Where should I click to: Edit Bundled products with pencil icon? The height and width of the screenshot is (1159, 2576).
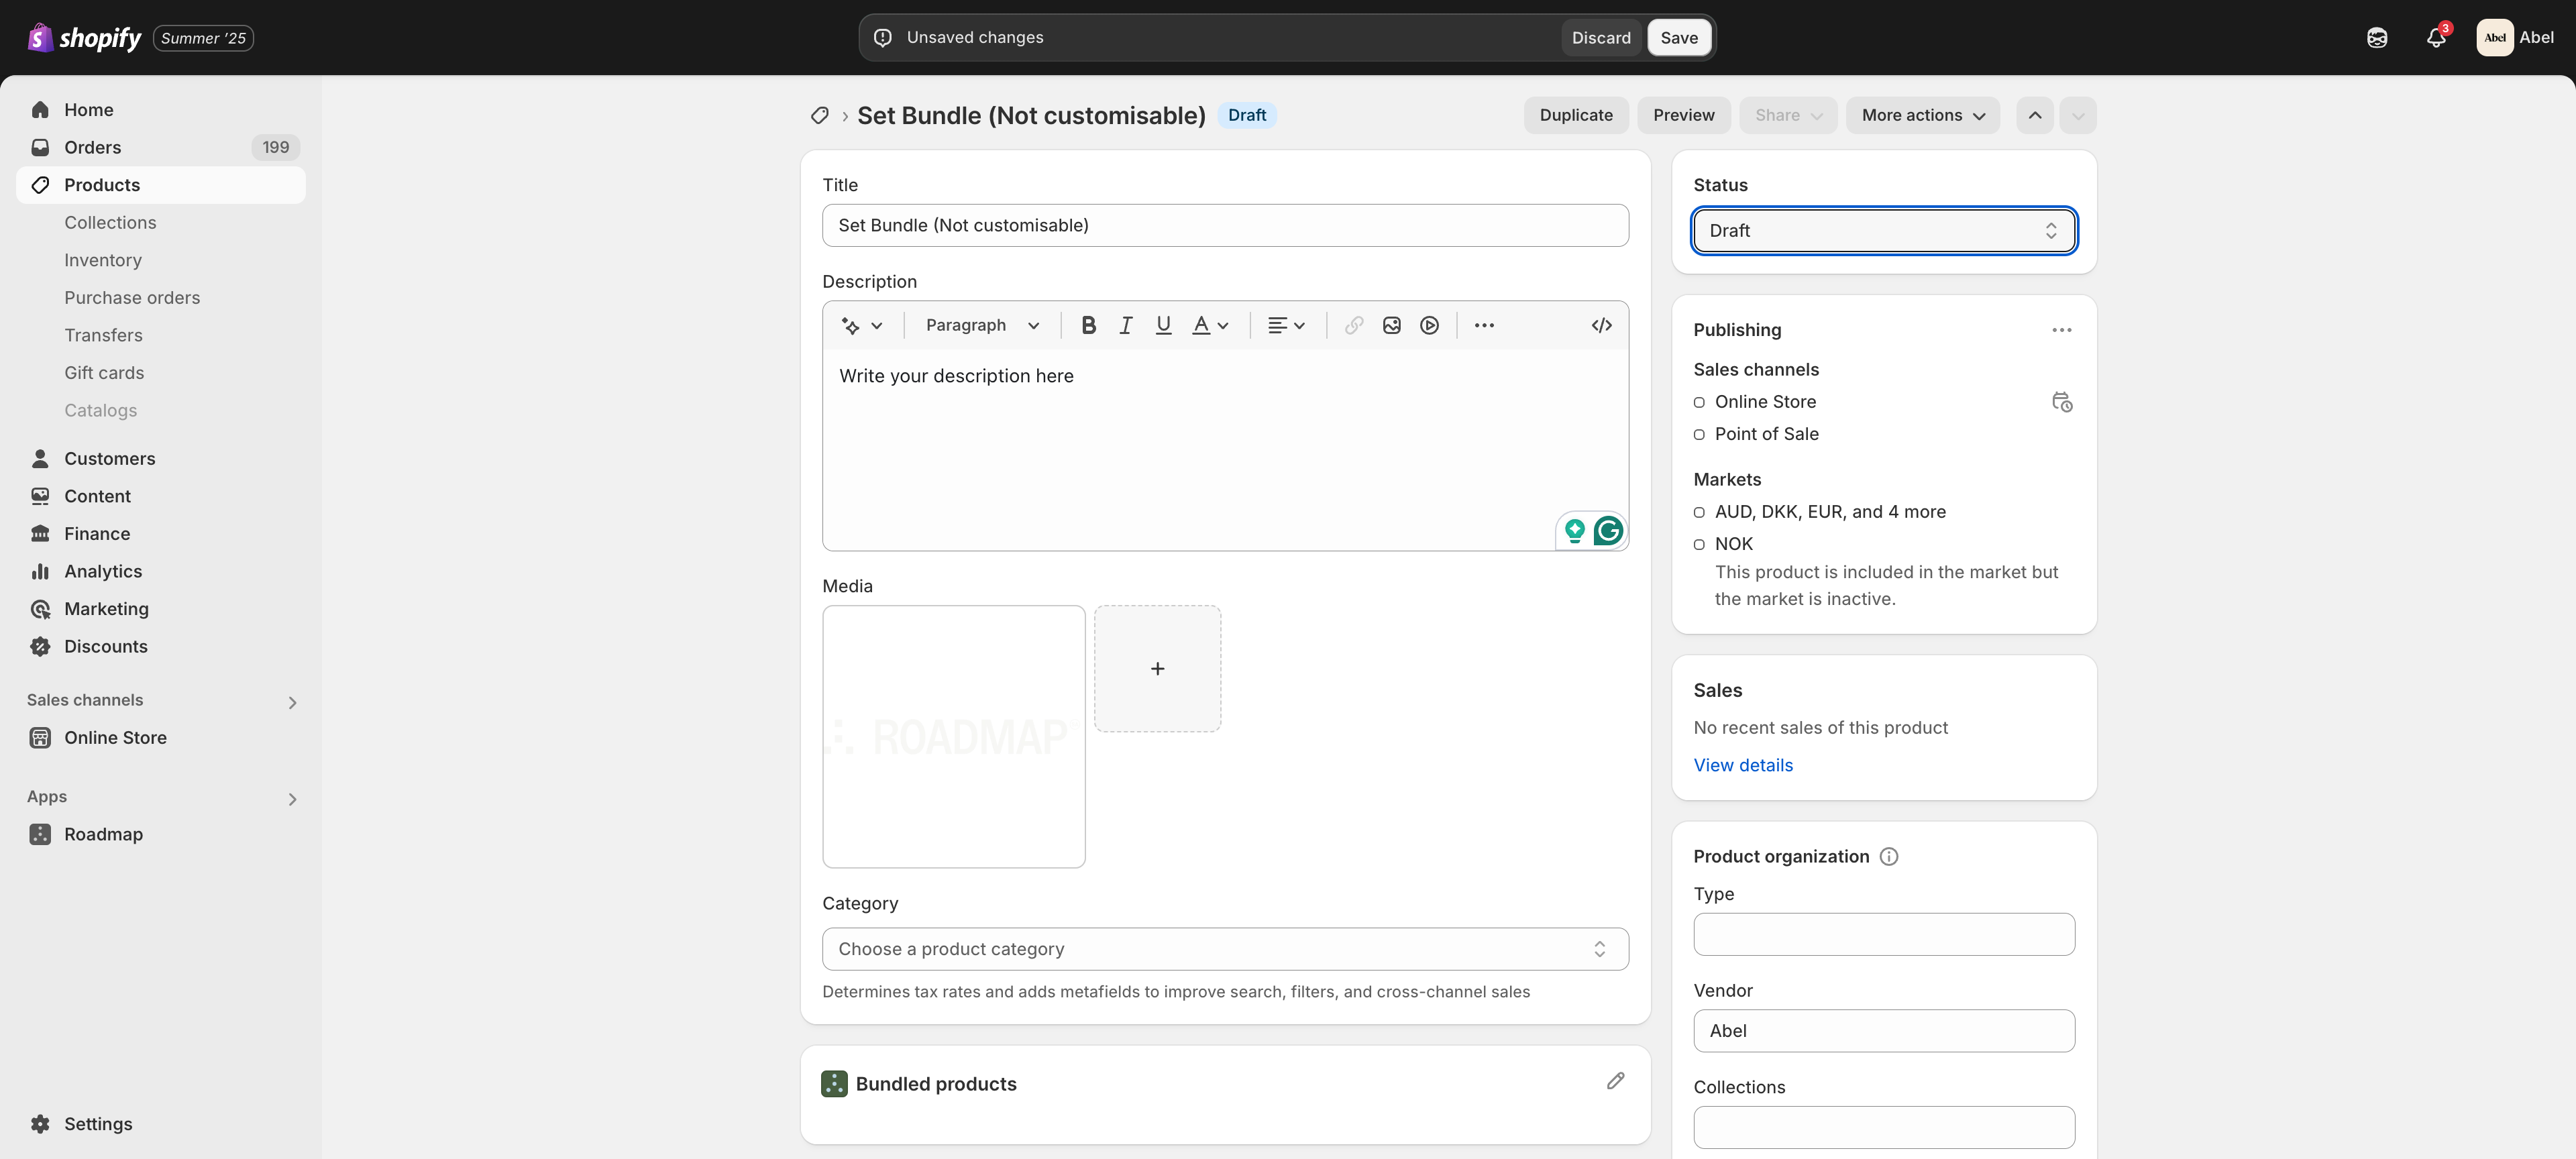coord(1615,1081)
